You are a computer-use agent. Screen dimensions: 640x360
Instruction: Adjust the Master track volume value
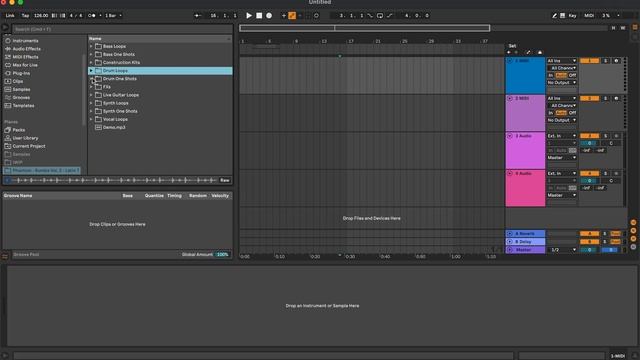pyautogui.click(x=589, y=250)
